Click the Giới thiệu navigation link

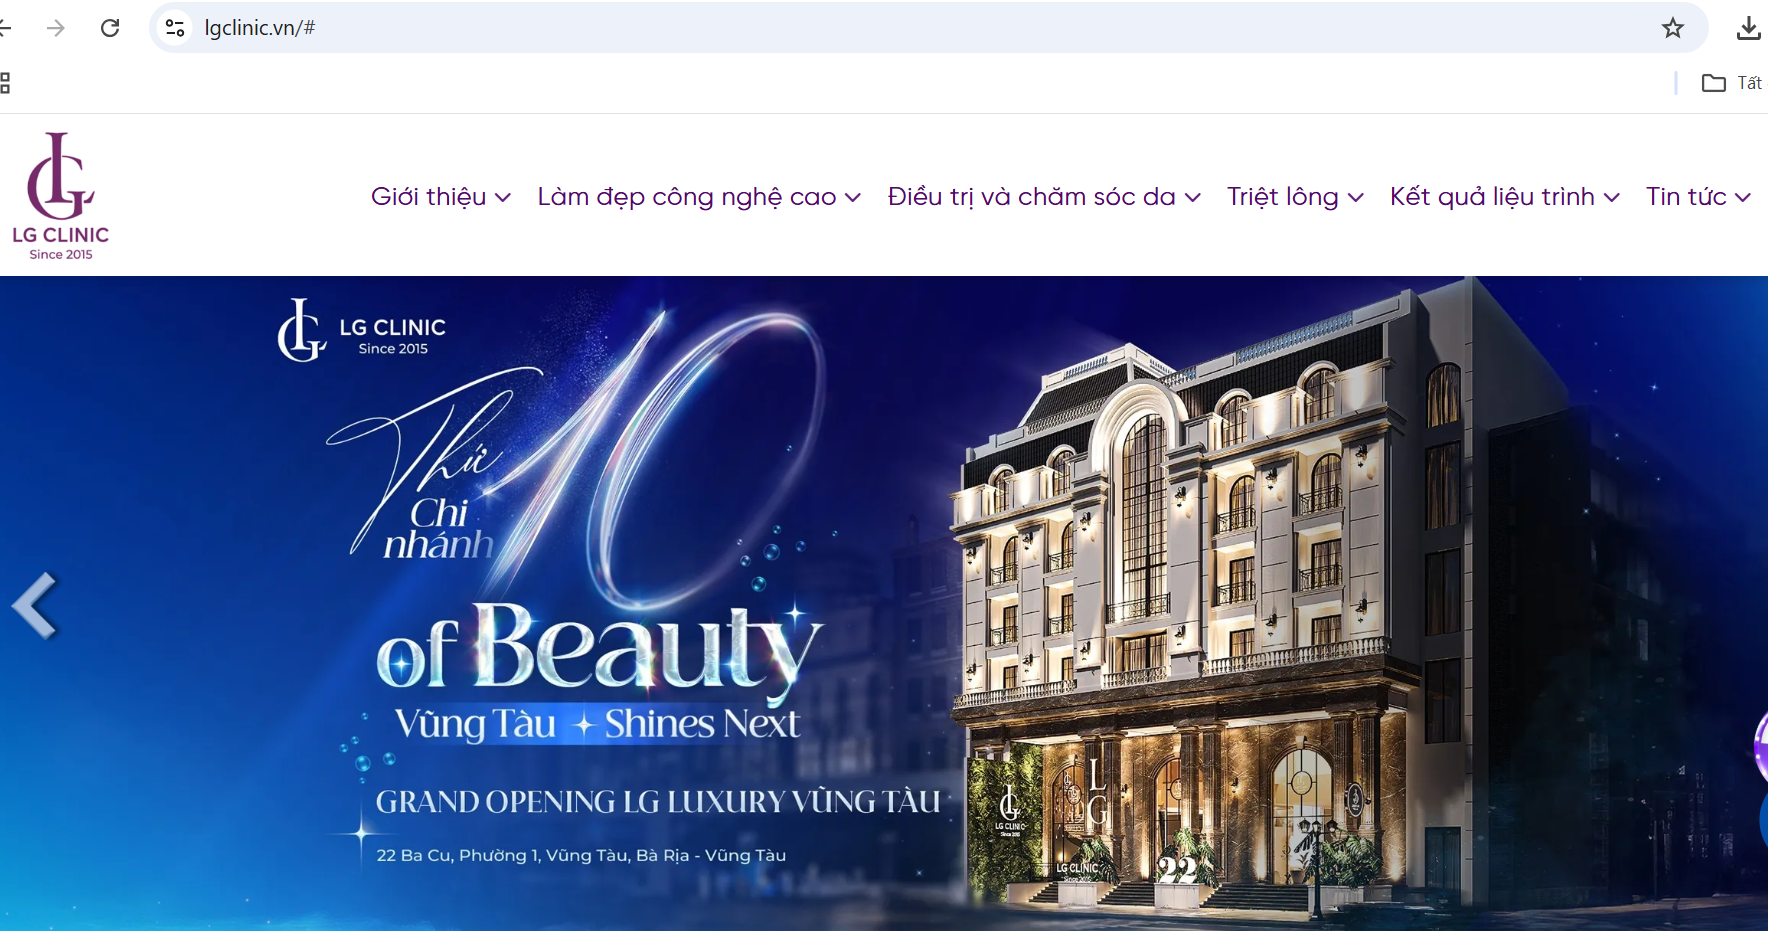(428, 197)
